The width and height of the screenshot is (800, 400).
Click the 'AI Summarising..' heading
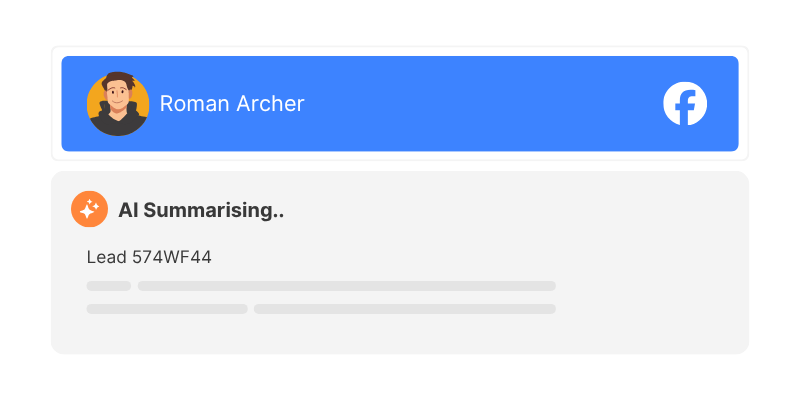(x=201, y=210)
